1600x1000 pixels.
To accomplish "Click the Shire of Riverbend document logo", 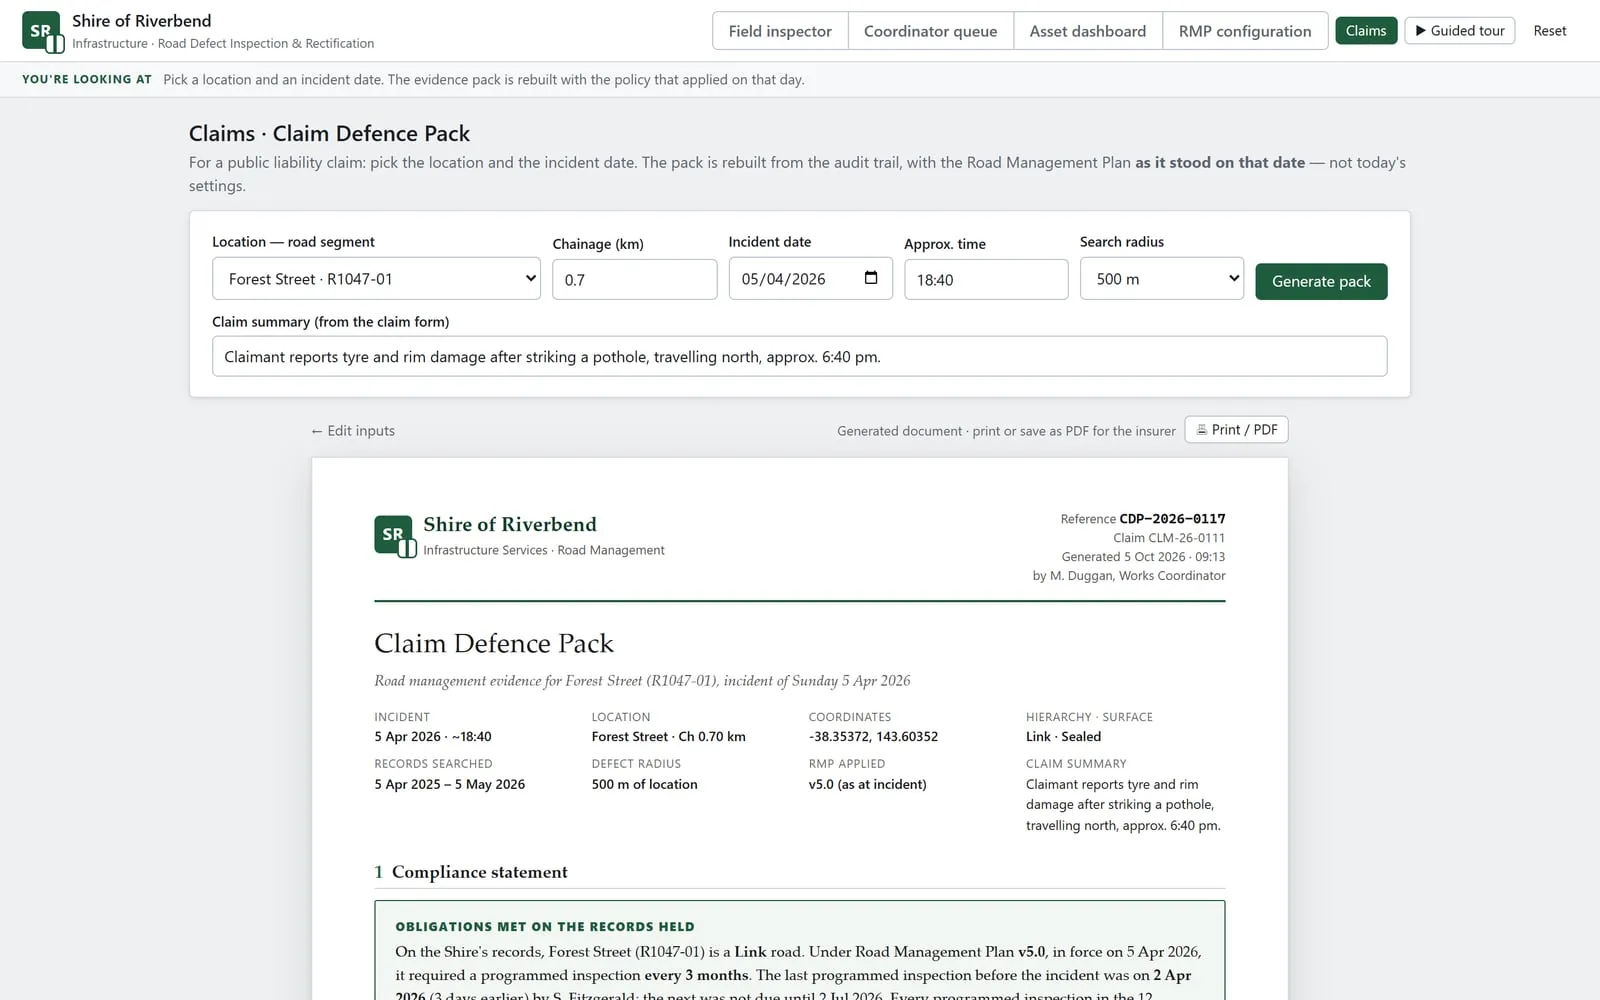I will 395,536.
